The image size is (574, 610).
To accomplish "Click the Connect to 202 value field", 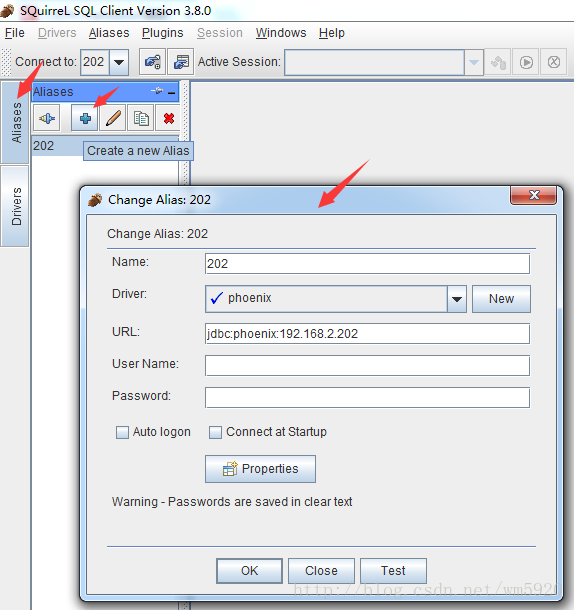I will point(95,62).
